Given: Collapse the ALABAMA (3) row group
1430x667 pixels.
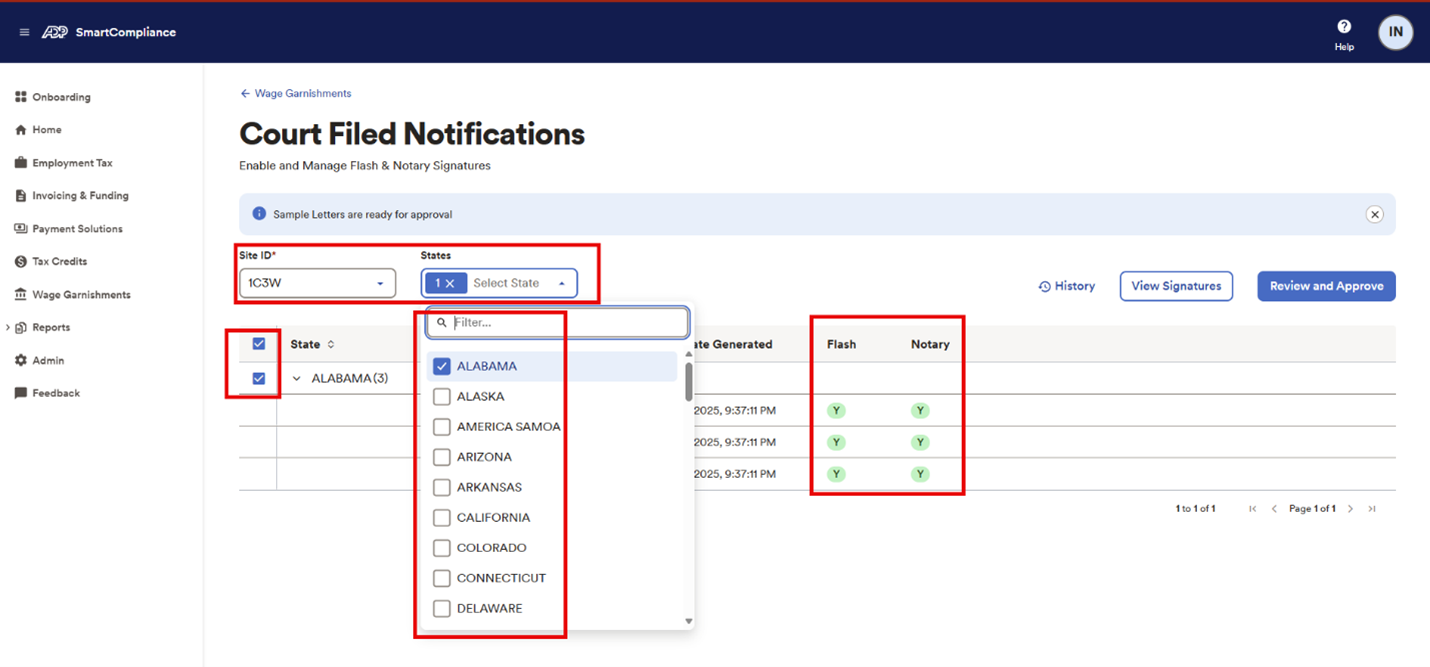Looking at the screenshot, I should click(x=297, y=379).
